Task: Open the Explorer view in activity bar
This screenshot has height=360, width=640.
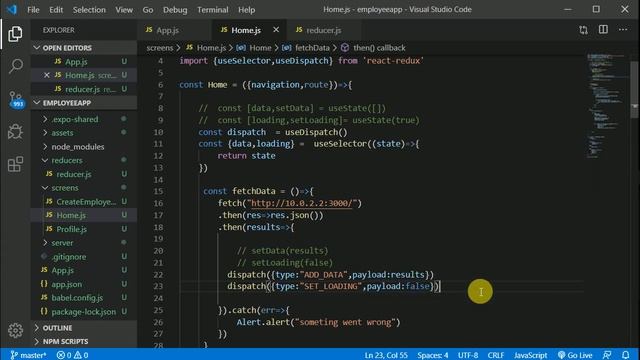Action: [x=15, y=34]
